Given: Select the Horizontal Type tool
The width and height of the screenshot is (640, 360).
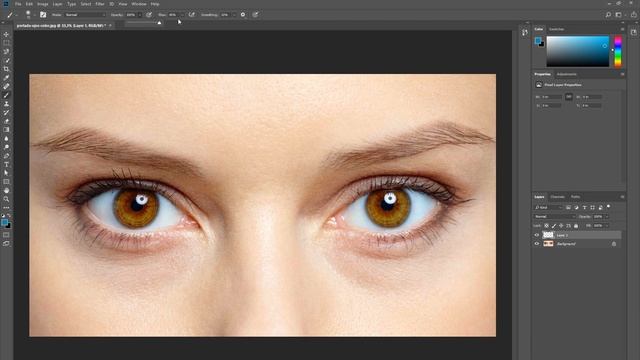Looking at the screenshot, I should (x=6, y=164).
